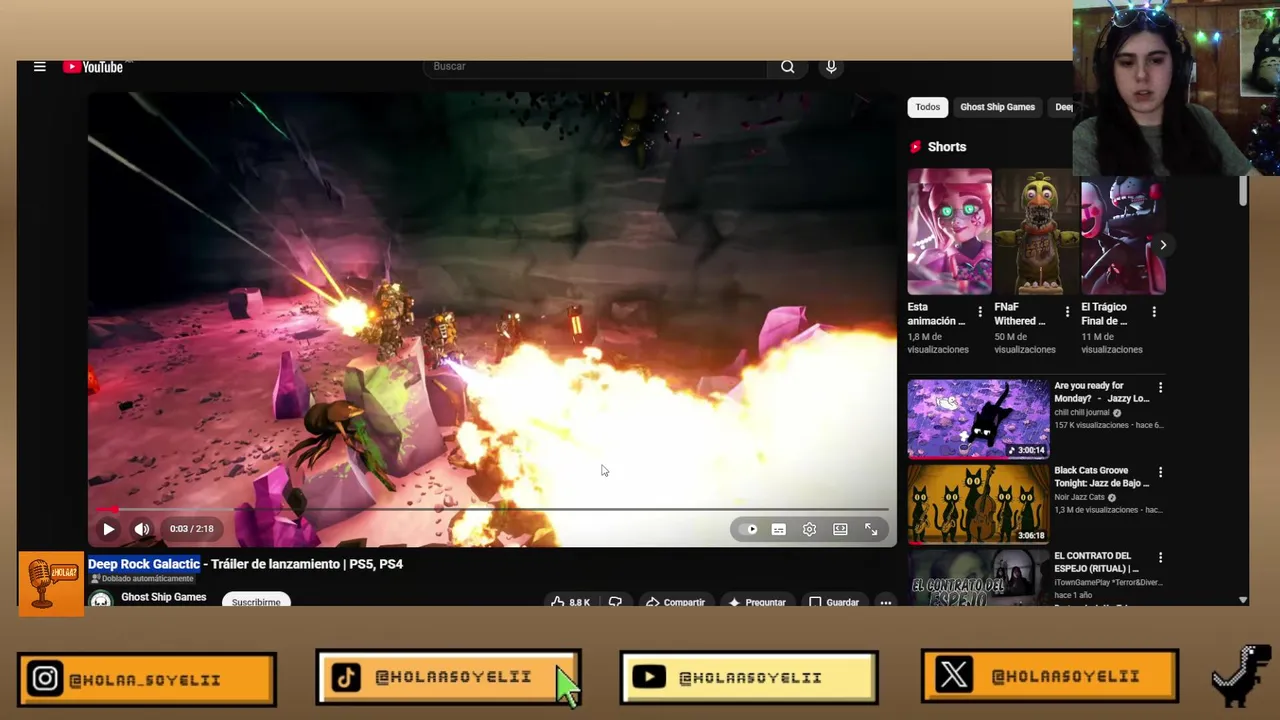The height and width of the screenshot is (720, 1280).
Task: Click the pixel dinosaur icon
Action: [x=1242, y=676]
